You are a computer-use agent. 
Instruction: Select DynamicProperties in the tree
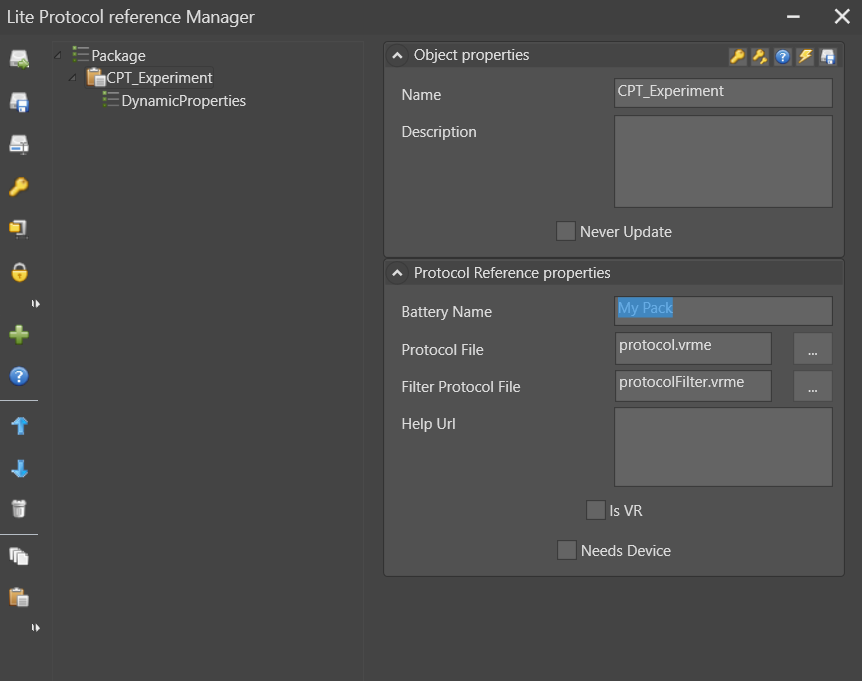183,101
